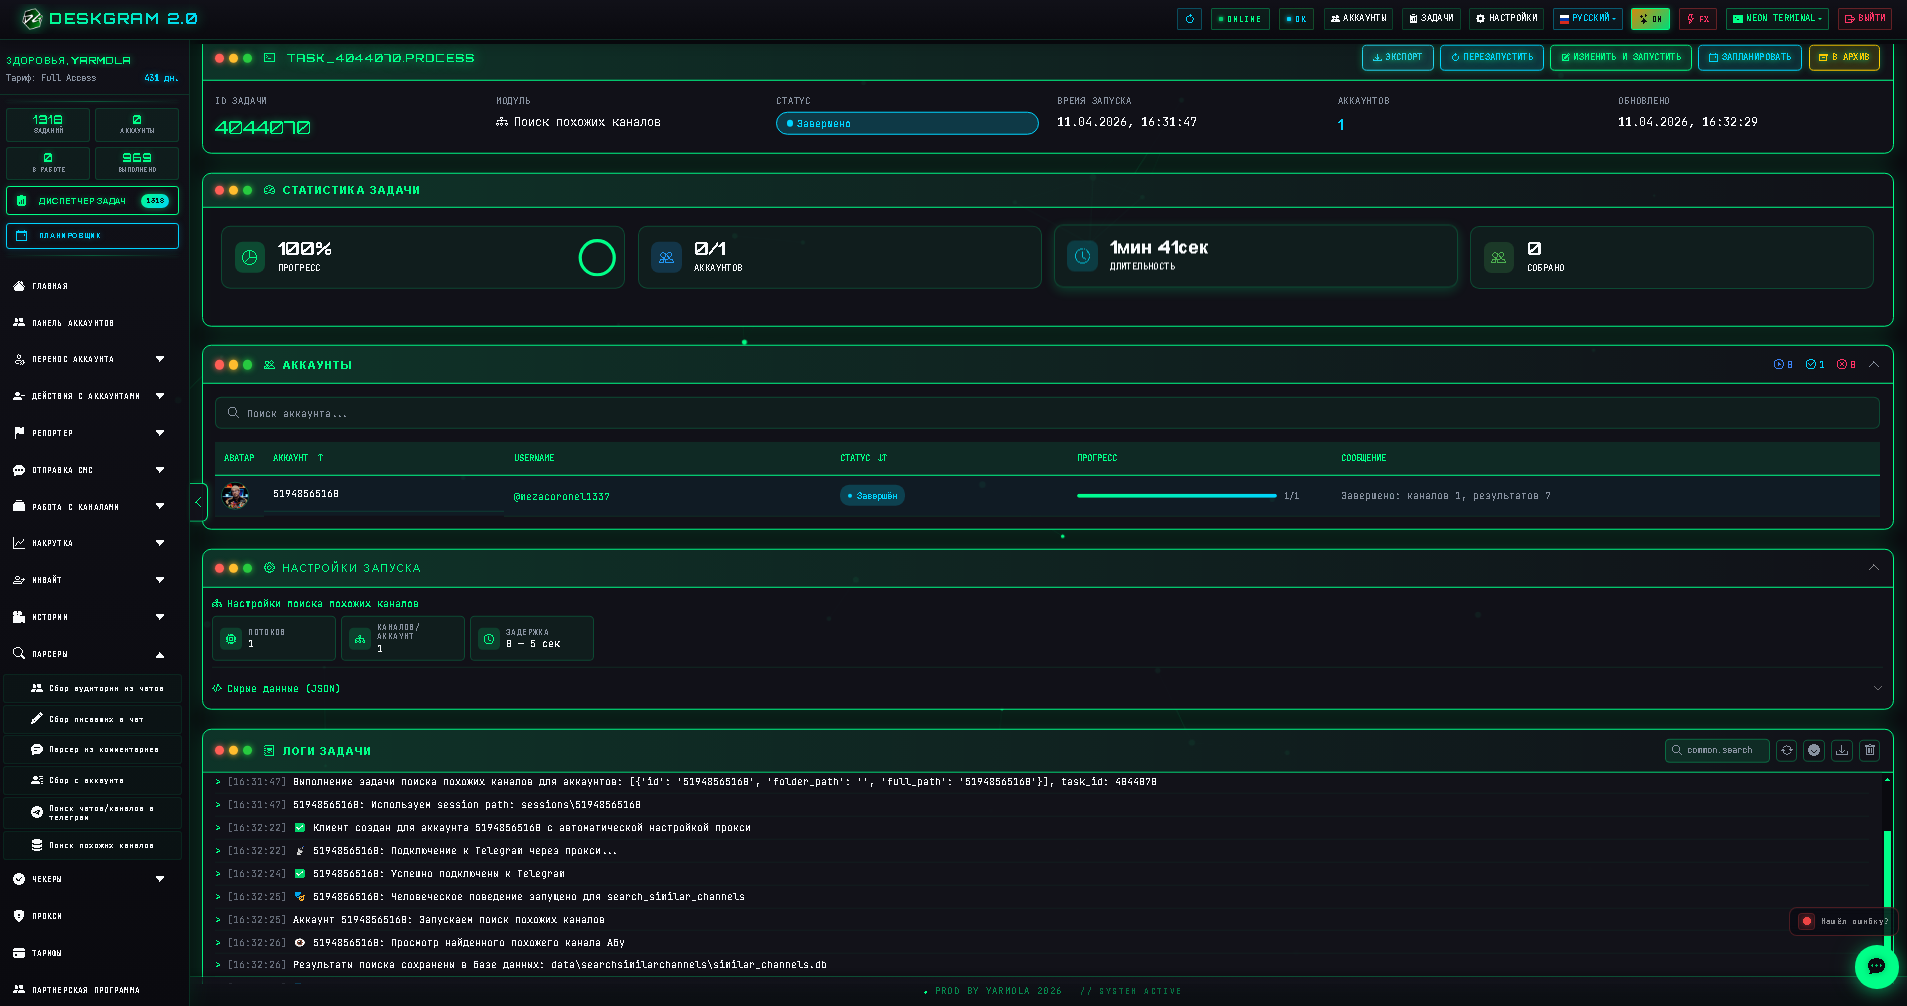Open Планировщик in the sidebar
Screen dimensions: 1907x1006
(92, 236)
